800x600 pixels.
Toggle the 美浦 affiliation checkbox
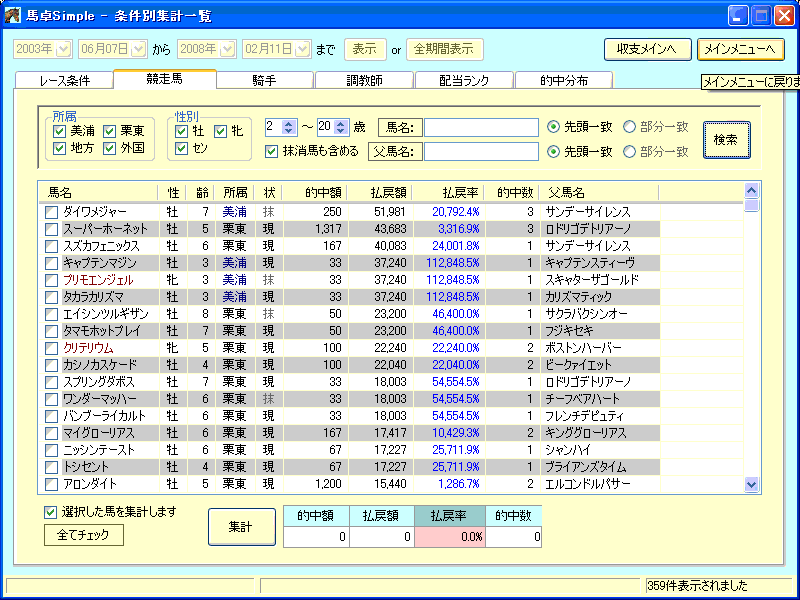click(60, 132)
